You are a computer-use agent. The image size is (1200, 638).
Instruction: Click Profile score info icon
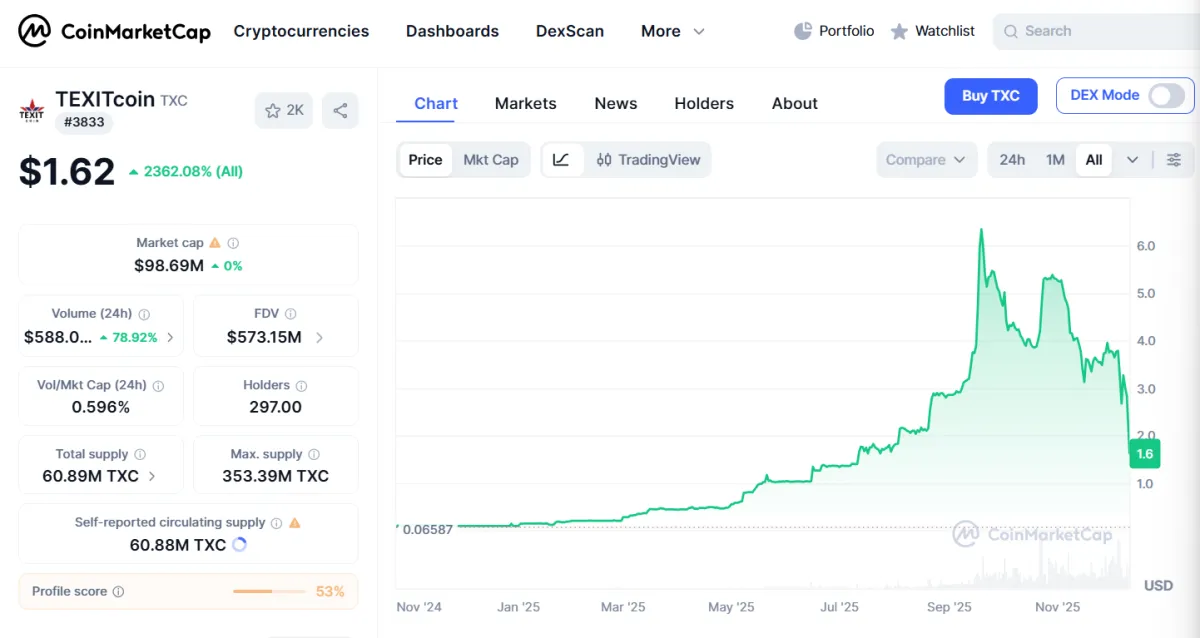point(118,592)
